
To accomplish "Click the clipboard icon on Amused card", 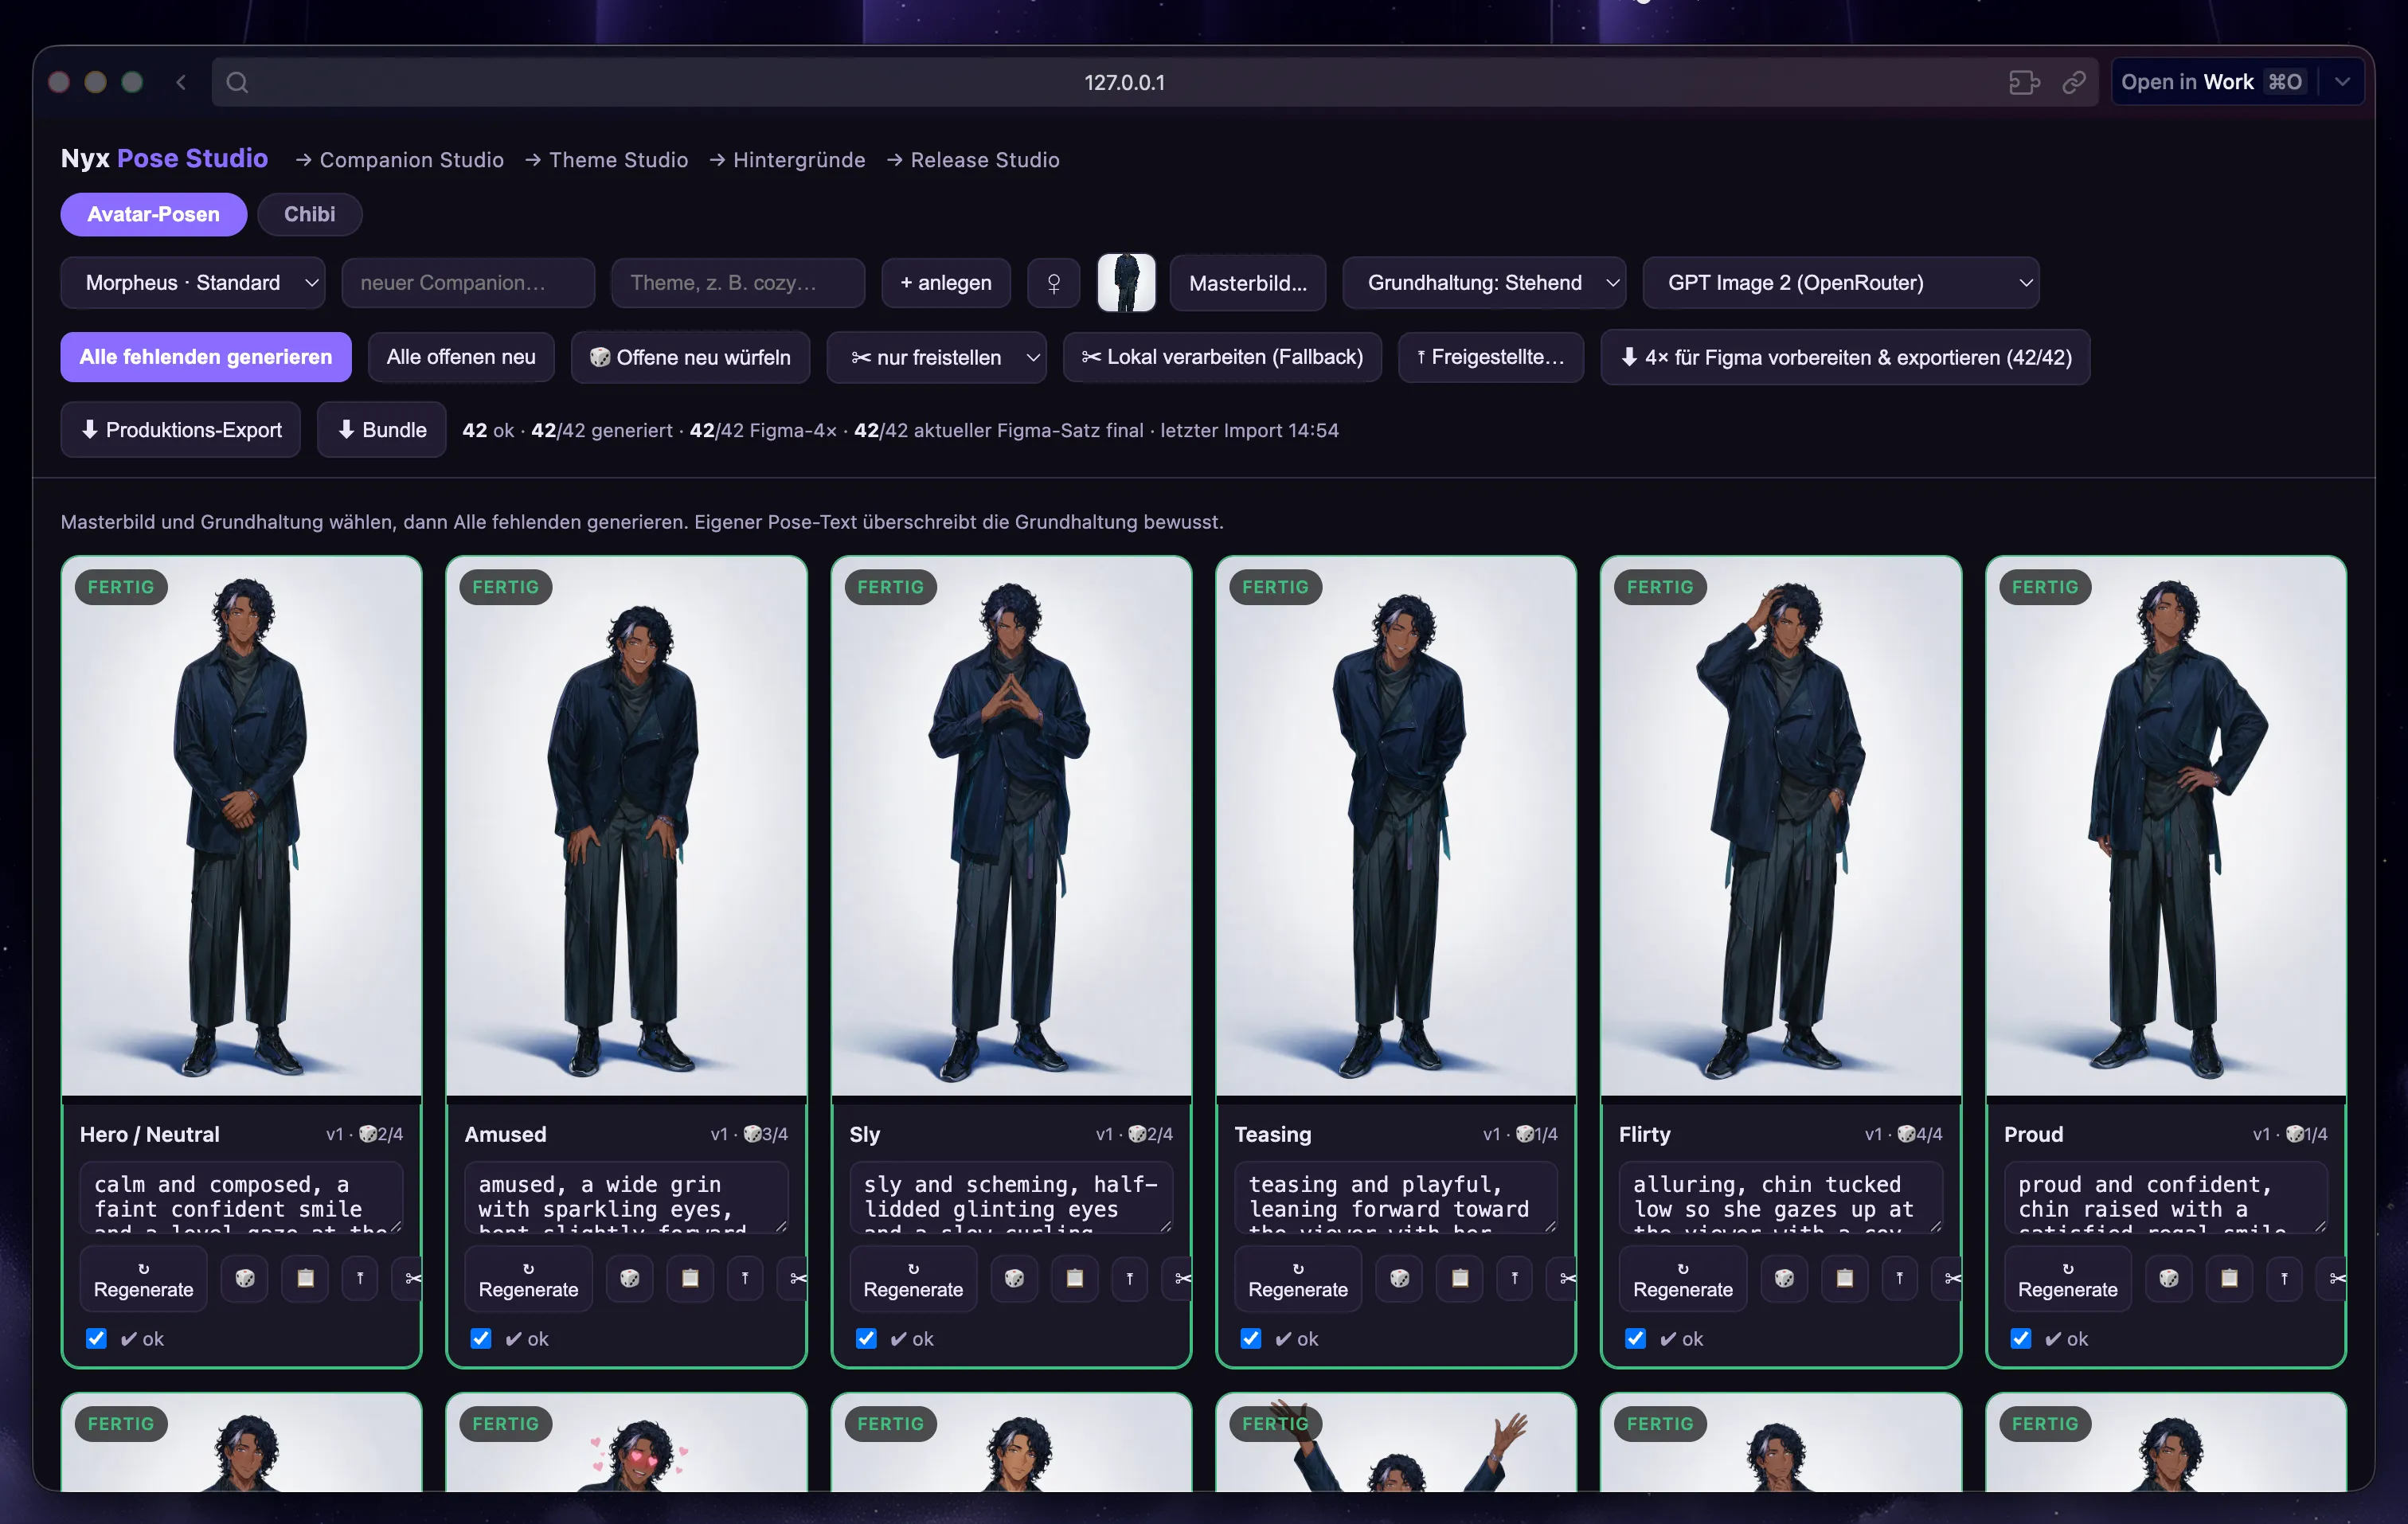I will coord(690,1278).
